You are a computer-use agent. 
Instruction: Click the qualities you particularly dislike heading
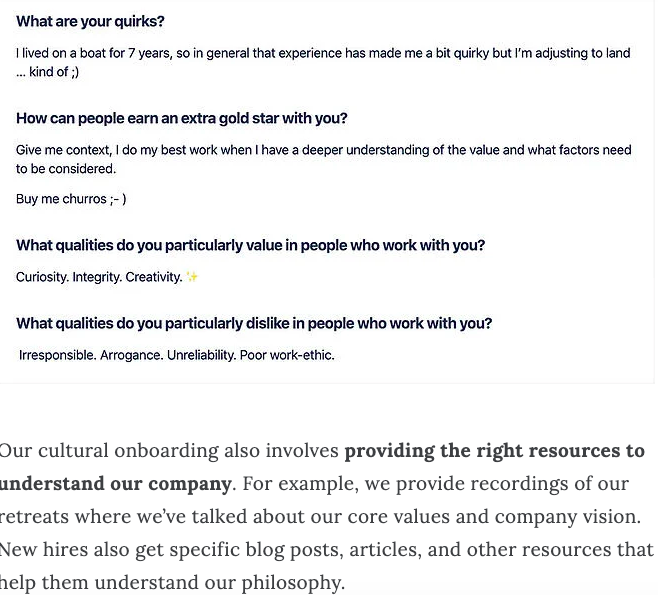coord(254,324)
